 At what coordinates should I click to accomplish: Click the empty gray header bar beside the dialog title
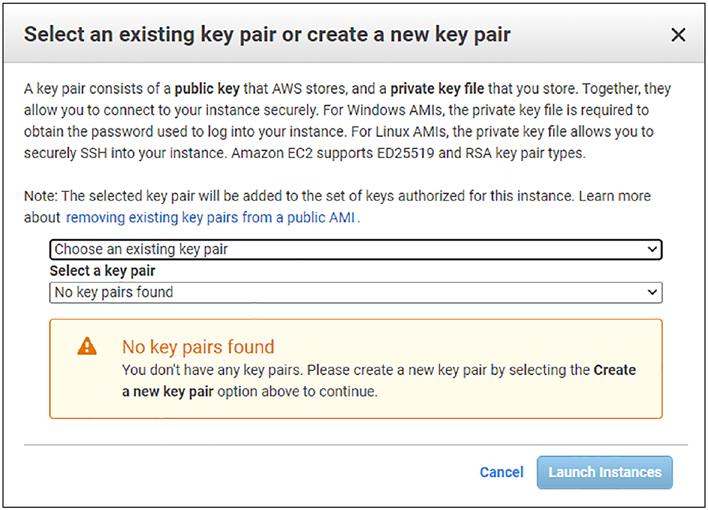click(589, 34)
